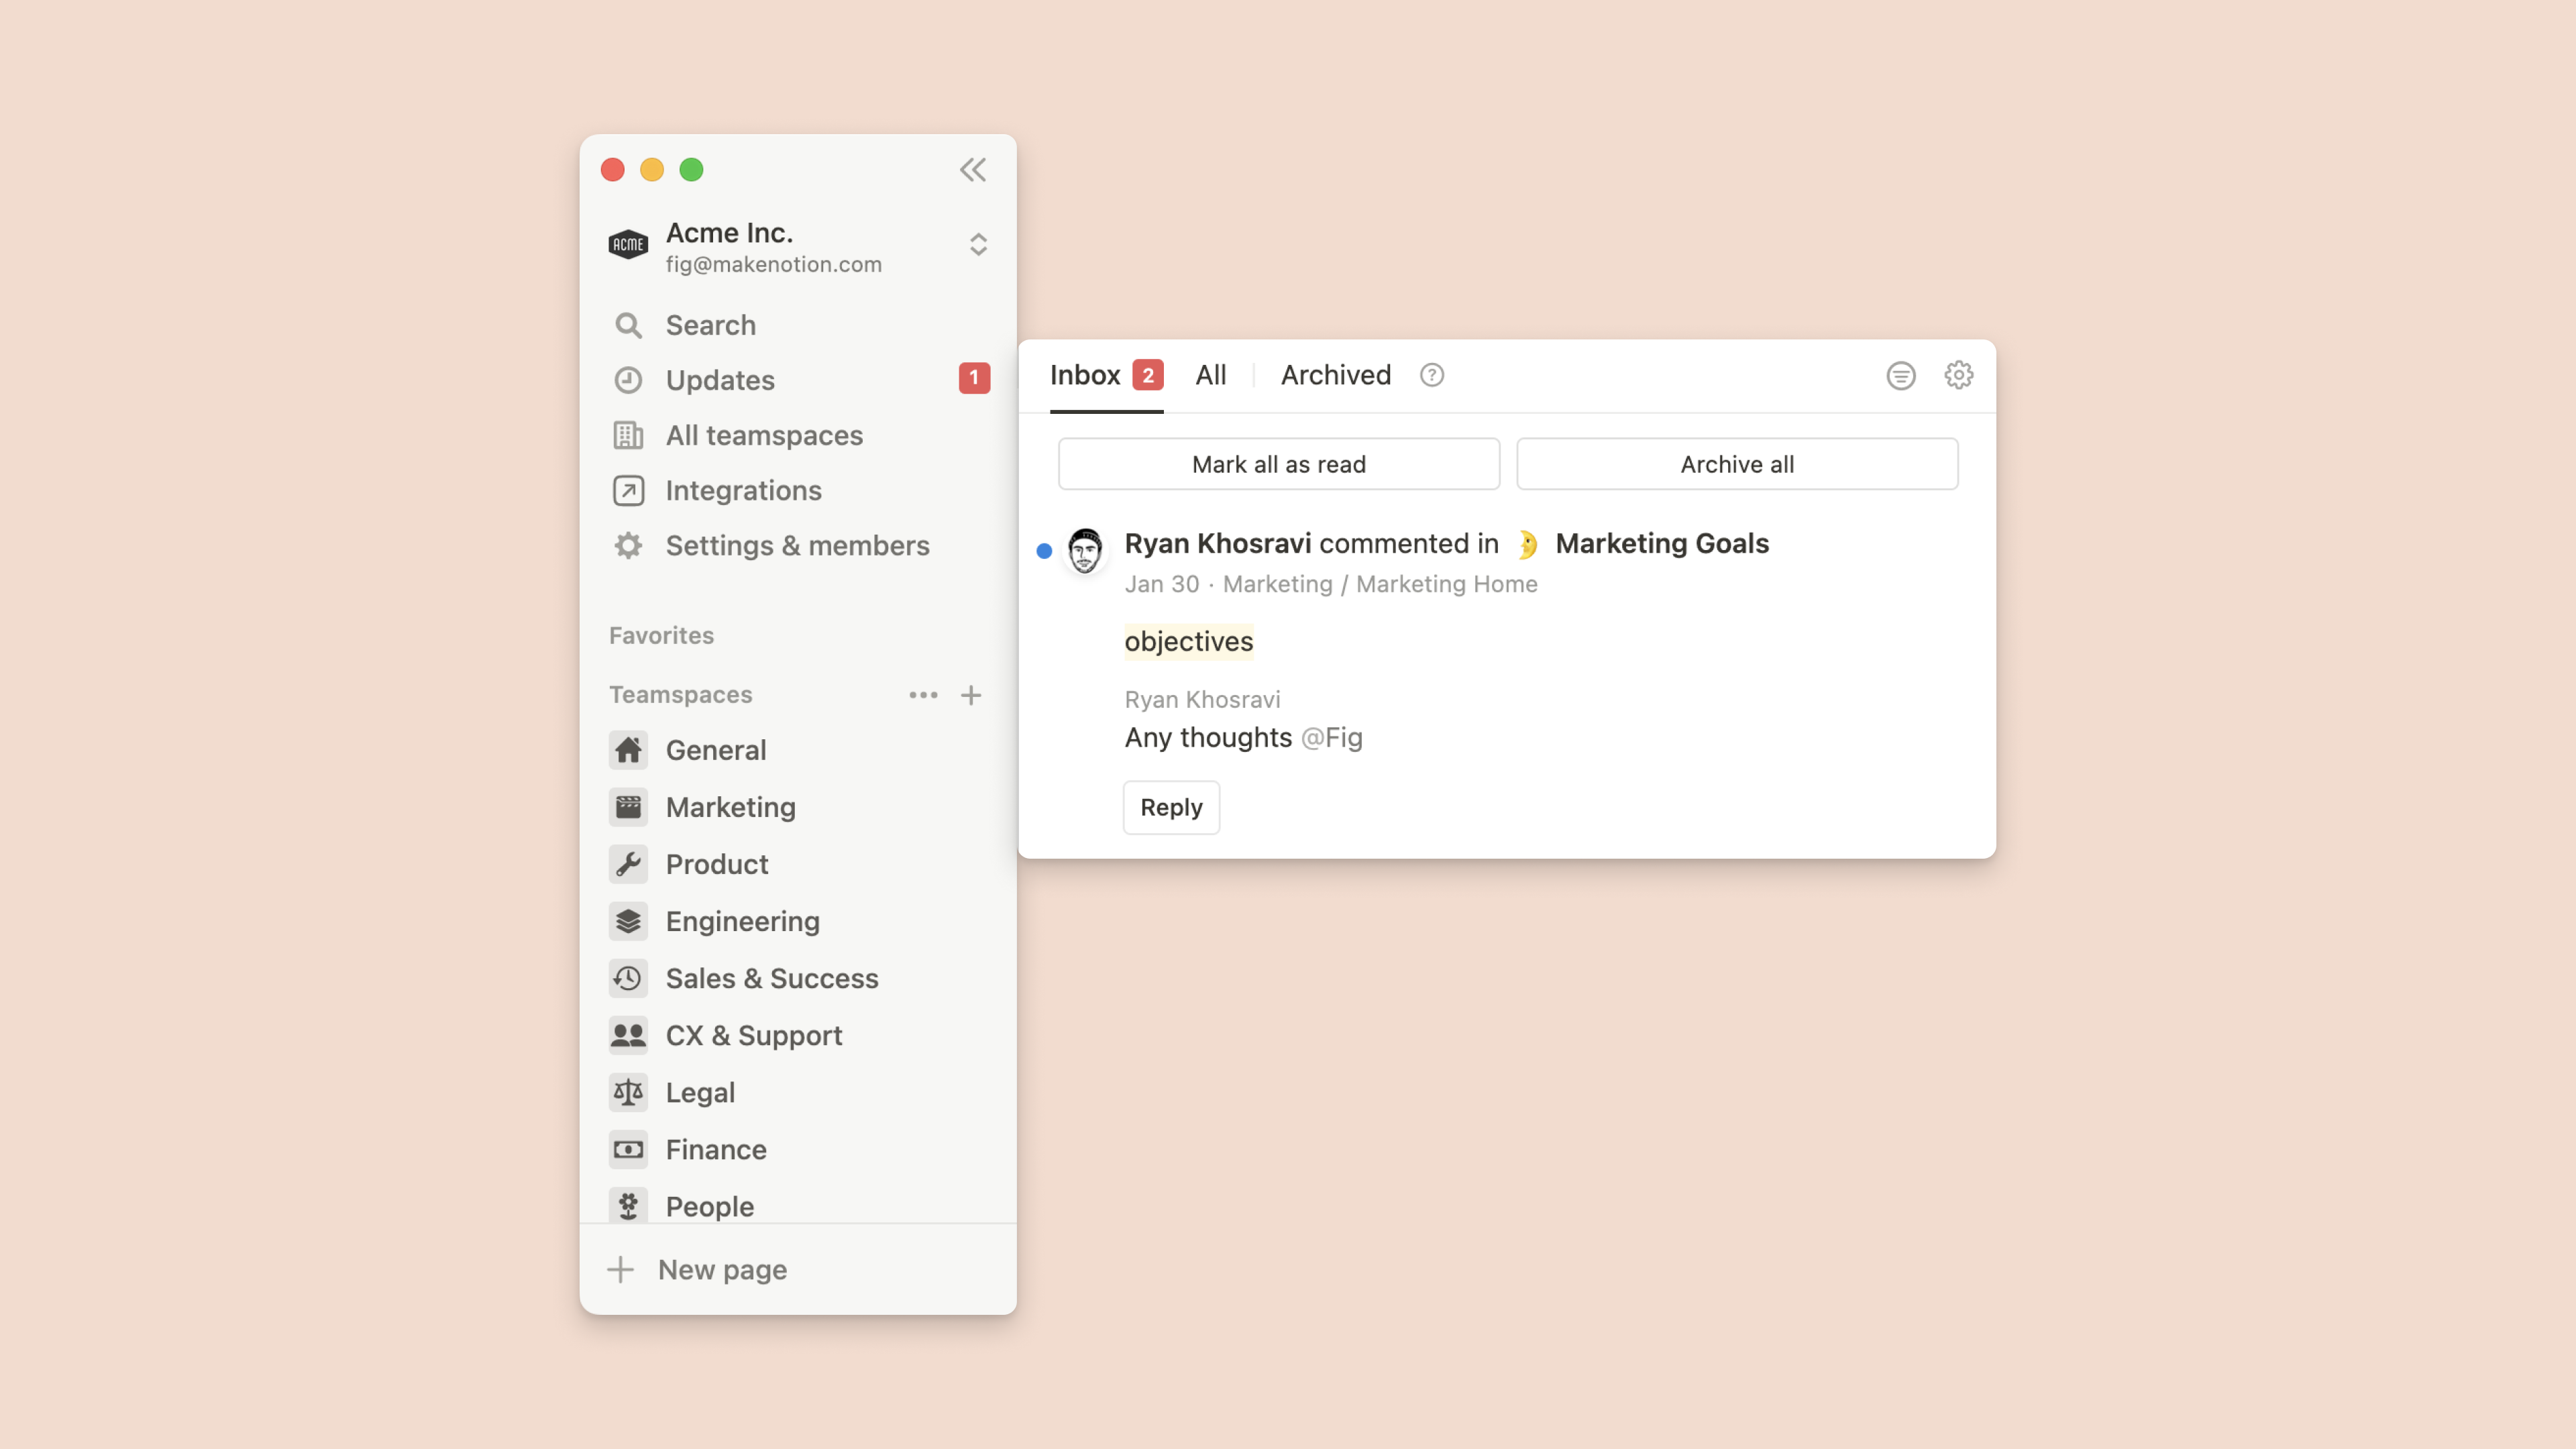Click the Acme Inc. workspace dropdown
The height and width of the screenshot is (1449, 2576).
coord(975,246)
